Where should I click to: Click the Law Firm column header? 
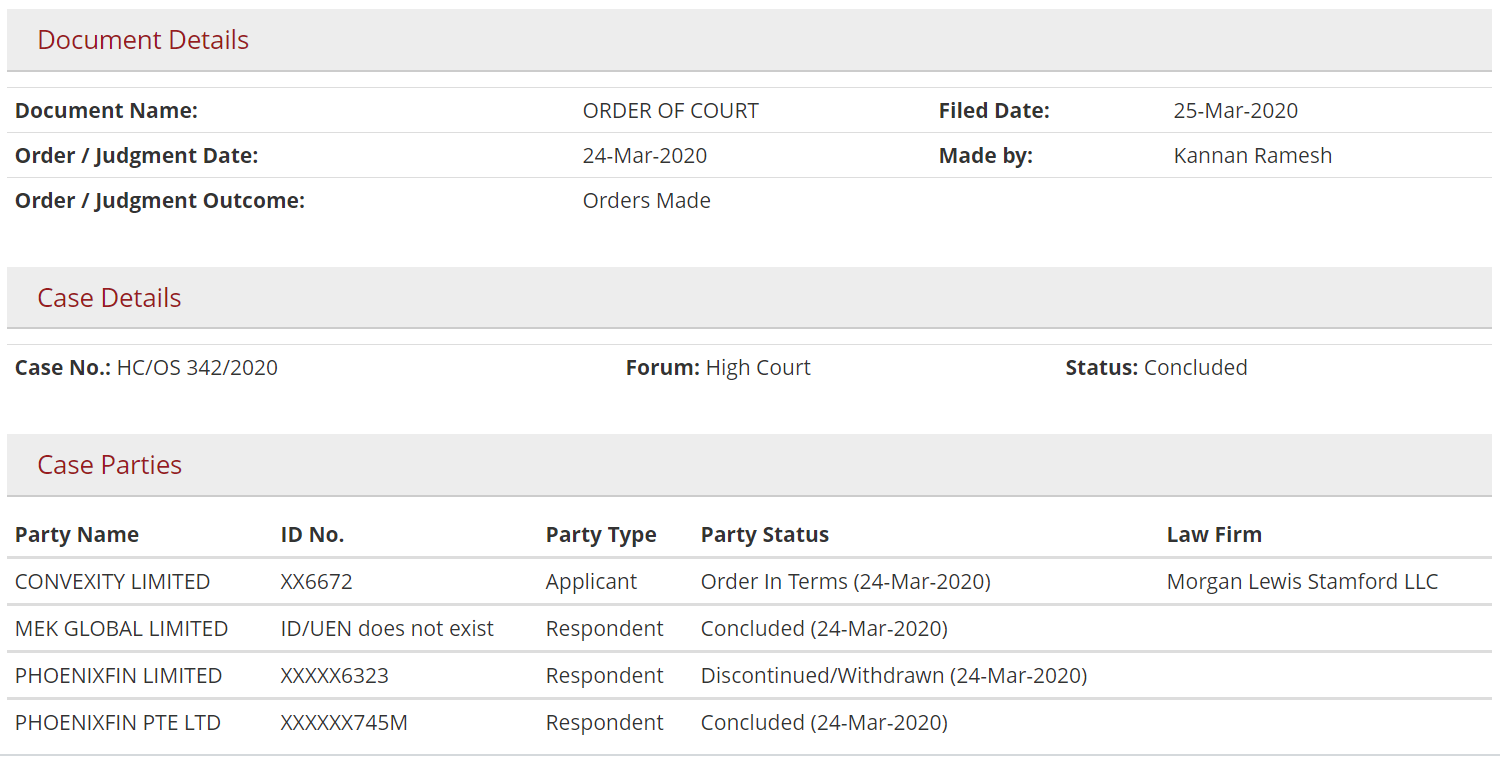click(1214, 535)
